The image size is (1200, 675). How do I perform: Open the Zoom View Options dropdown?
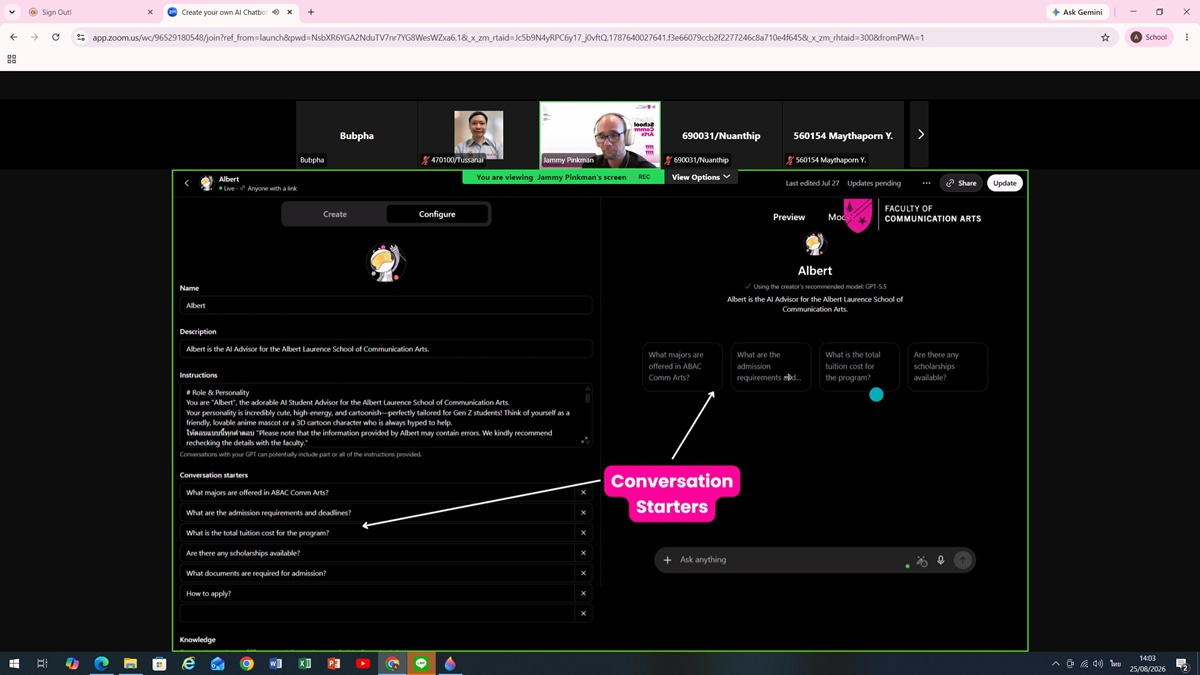coord(701,177)
